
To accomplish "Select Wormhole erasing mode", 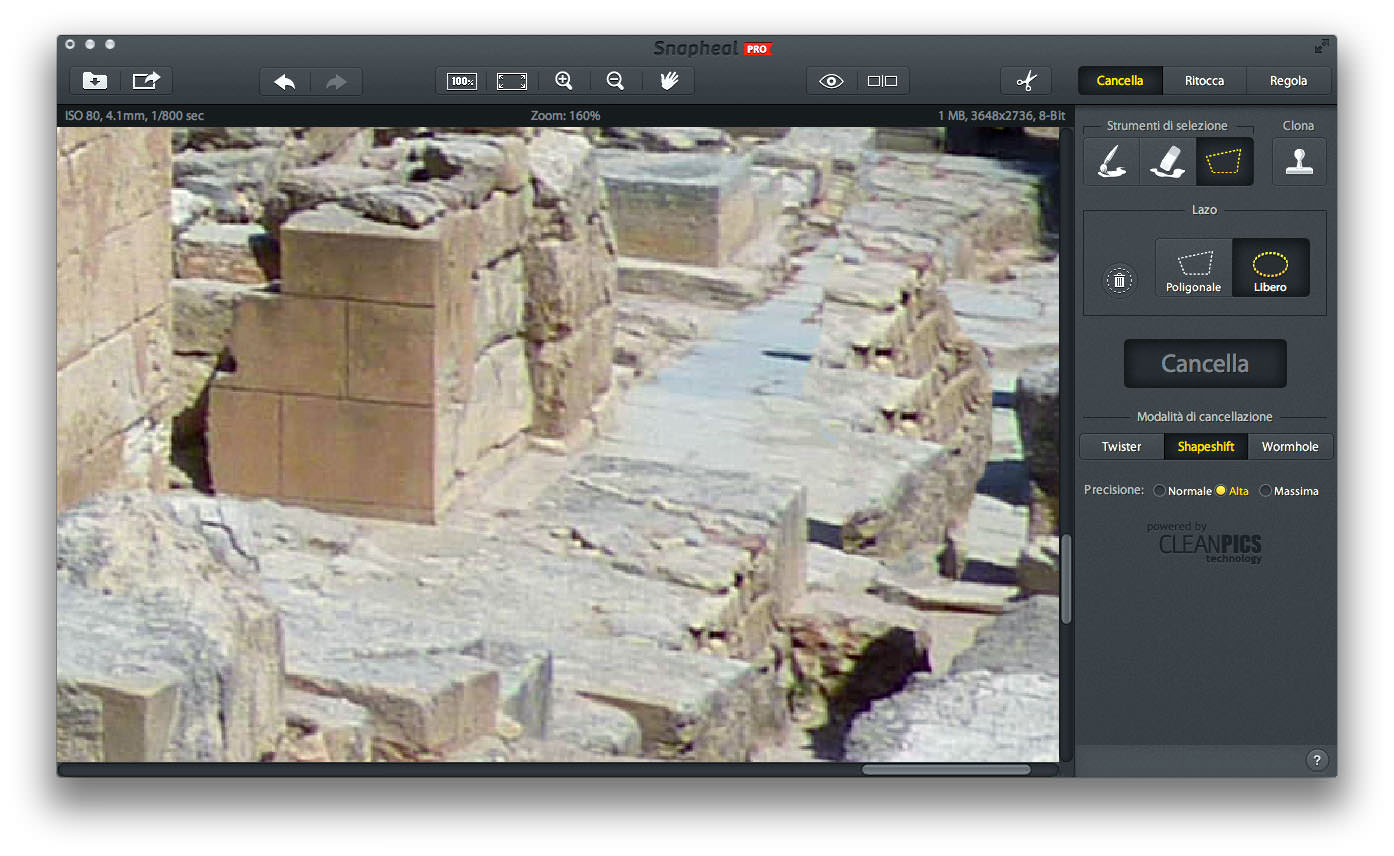I will point(1289,447).
